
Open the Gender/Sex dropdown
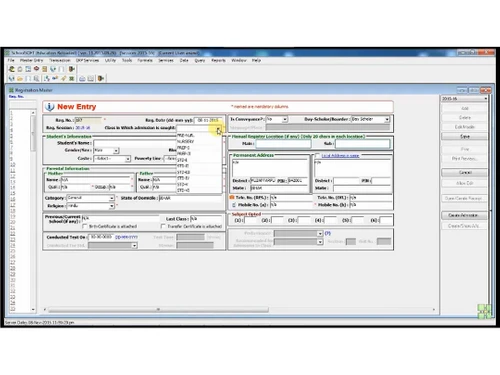[116, 151]
